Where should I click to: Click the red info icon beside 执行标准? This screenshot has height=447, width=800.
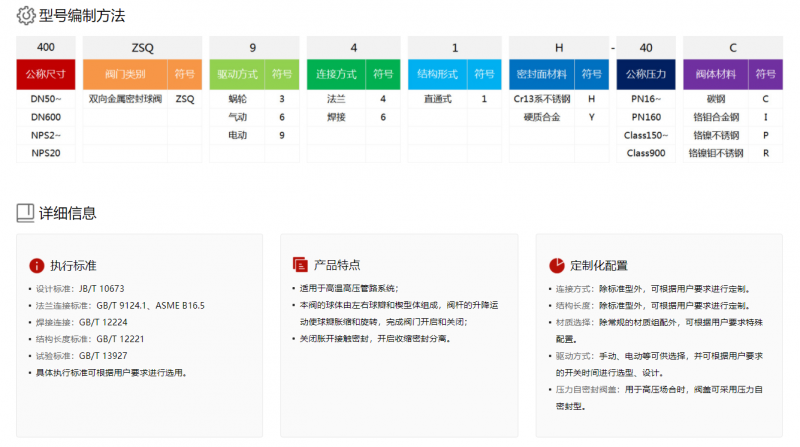37,265
